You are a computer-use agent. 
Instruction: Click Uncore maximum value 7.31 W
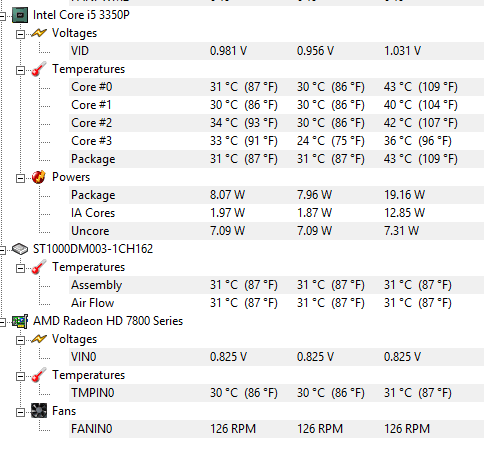401,231
